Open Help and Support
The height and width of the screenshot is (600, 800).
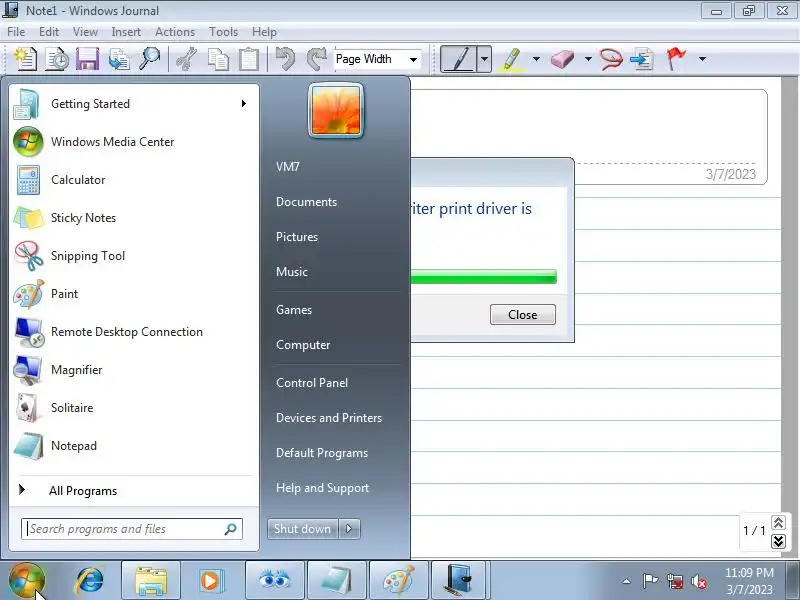tap(322, 488)
